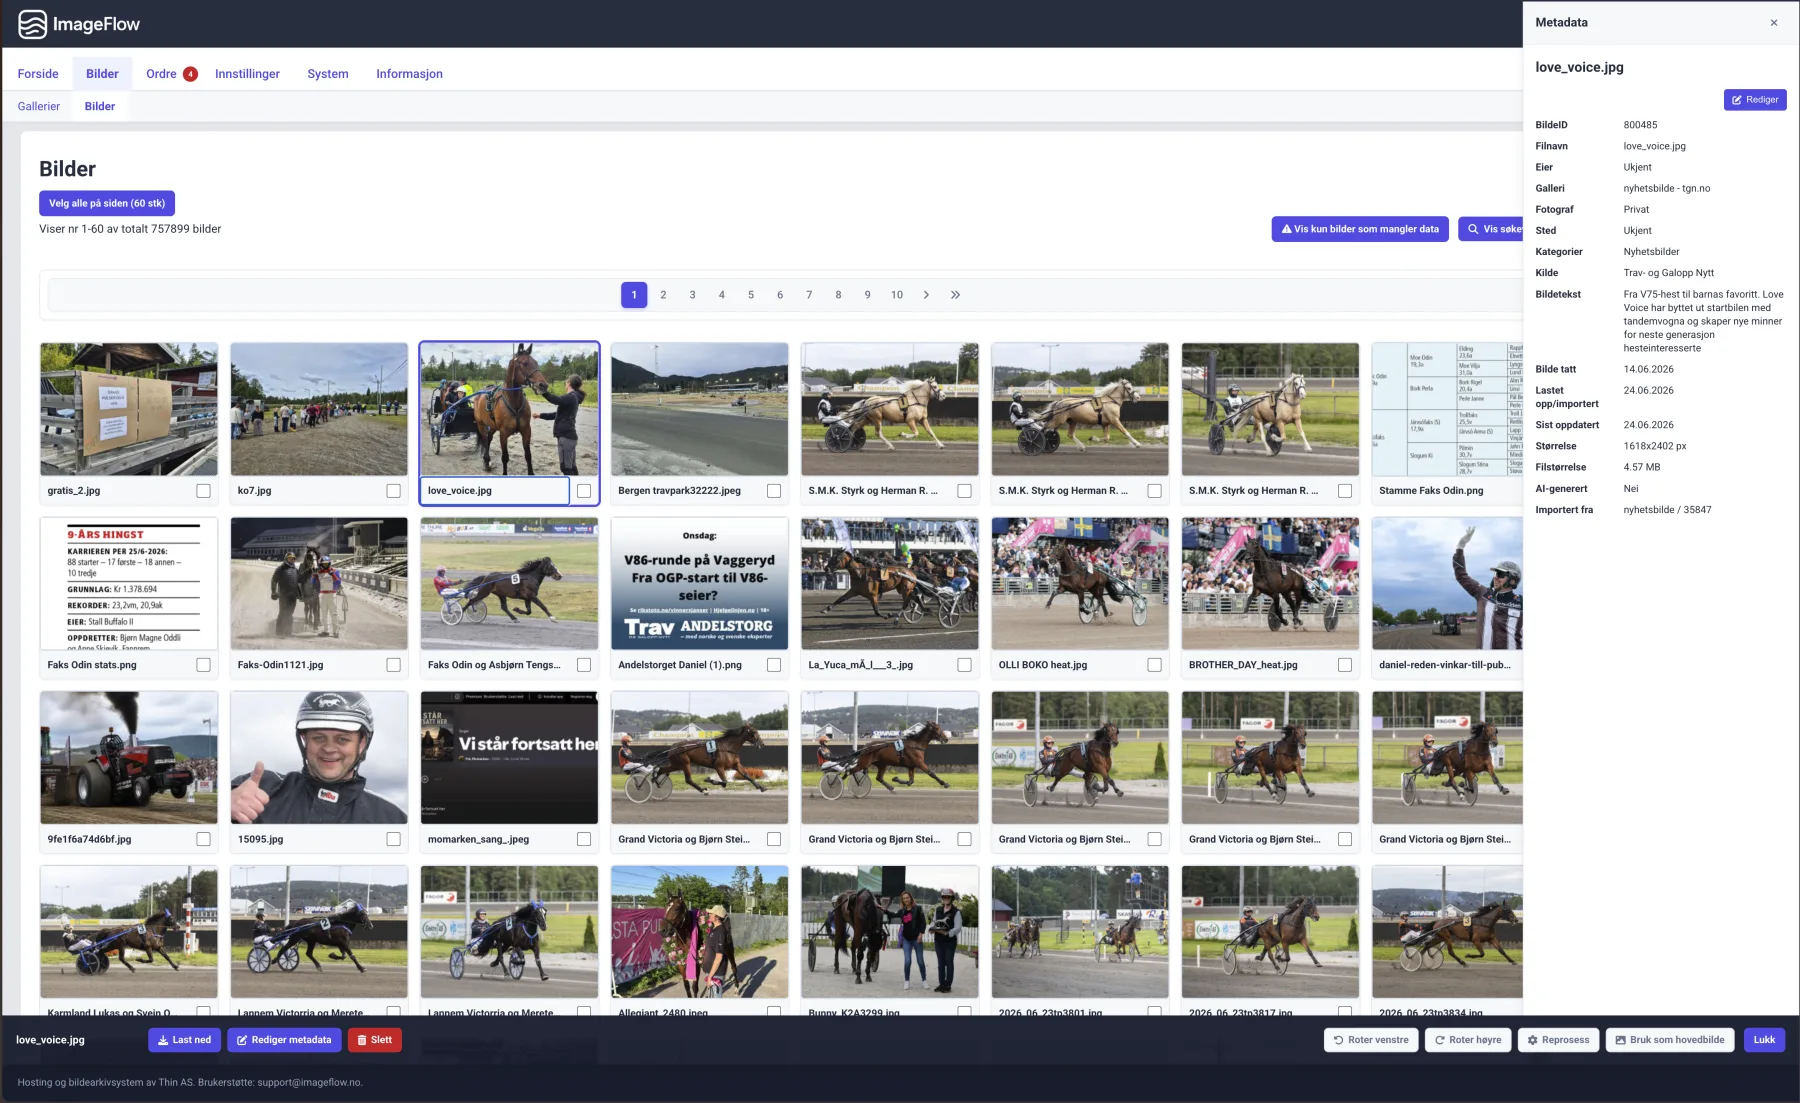1800x1103 pixels.
Task: Tick the checkbox for 15095.jpg
Action: pyautogui.click(x=393, y=840)
